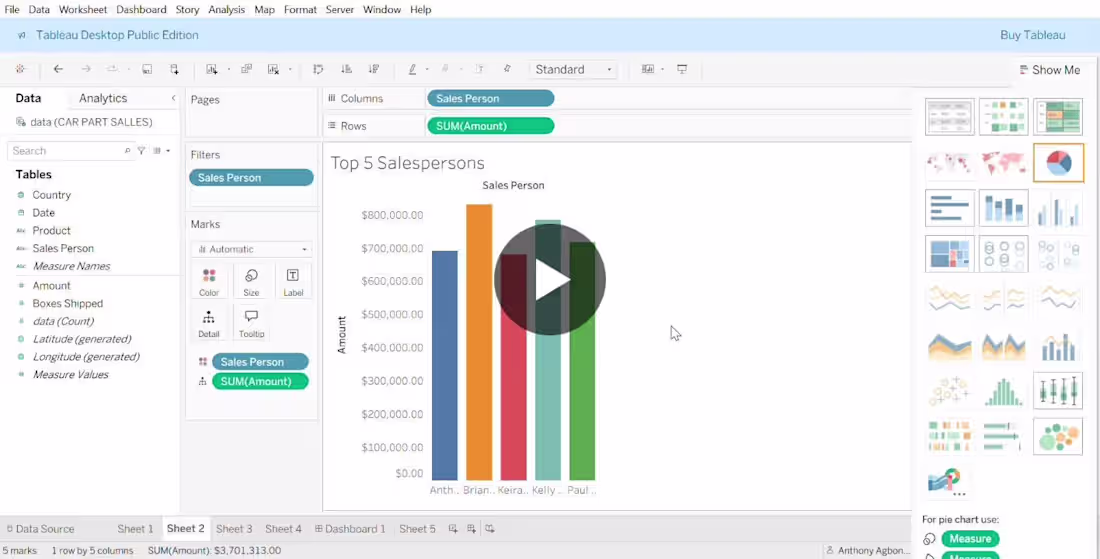Open the Dashboard menu
Viewport: 1100px width, 559px height.
click(141, 10)
